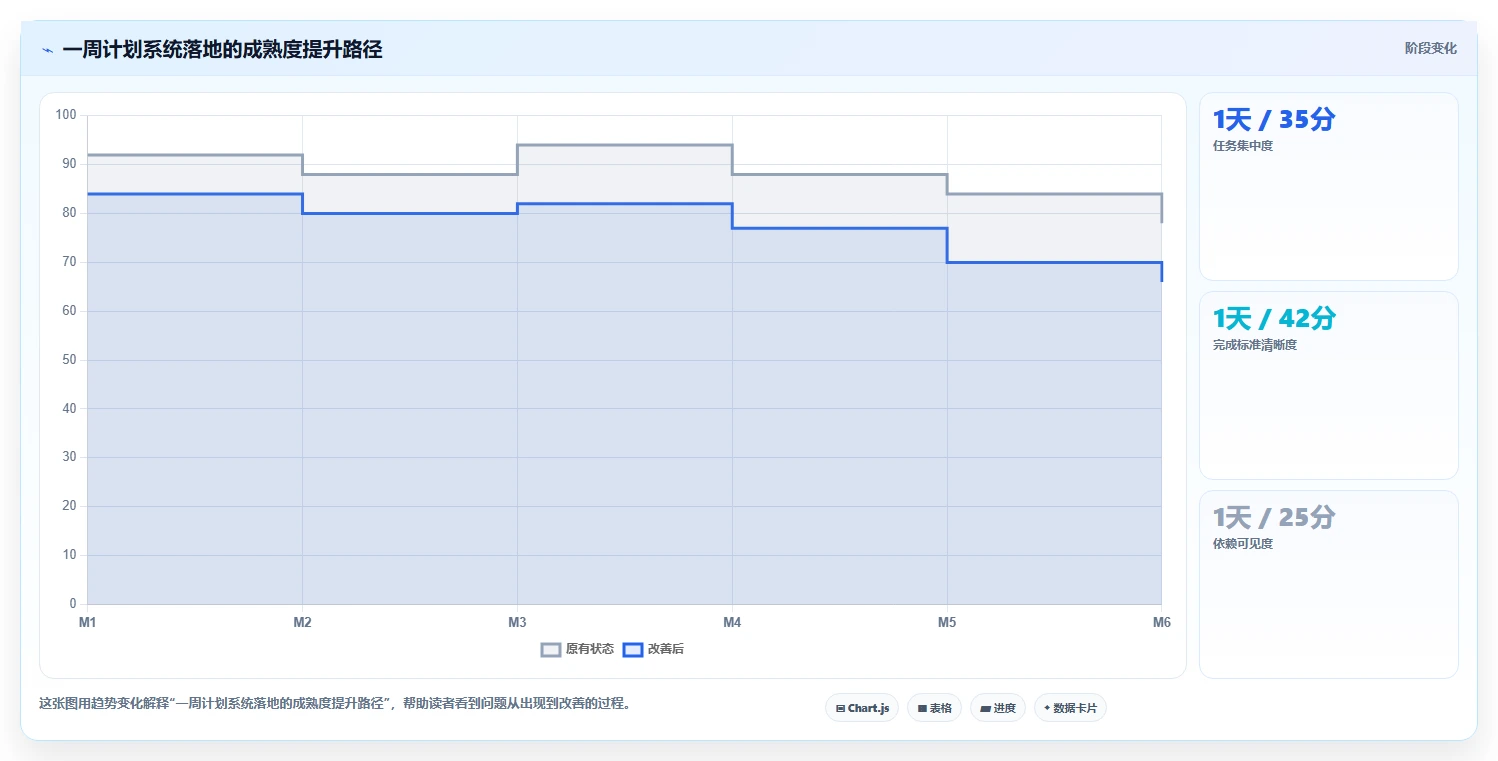This screenshot has height=761, width=1498.
Task: Toggle the 原有状态 legend series
Action: (577, 649)
